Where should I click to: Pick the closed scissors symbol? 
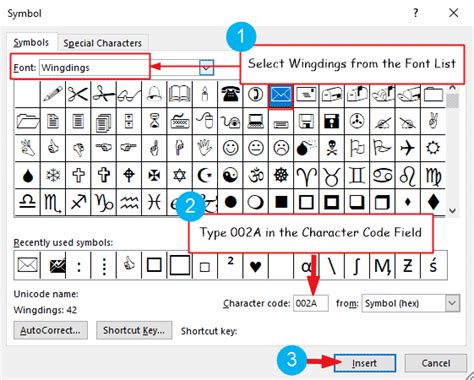[x=78, y=94]
